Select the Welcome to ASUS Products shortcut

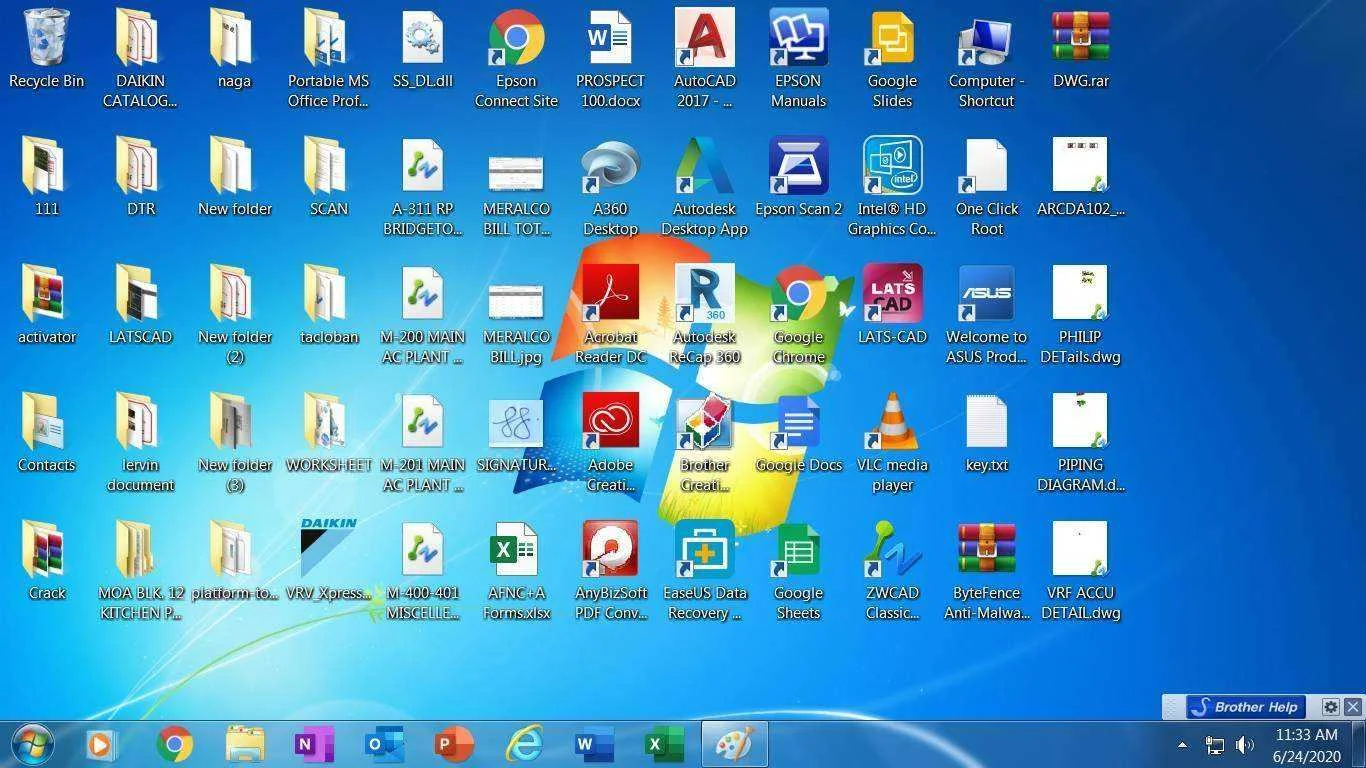(986, 314)
